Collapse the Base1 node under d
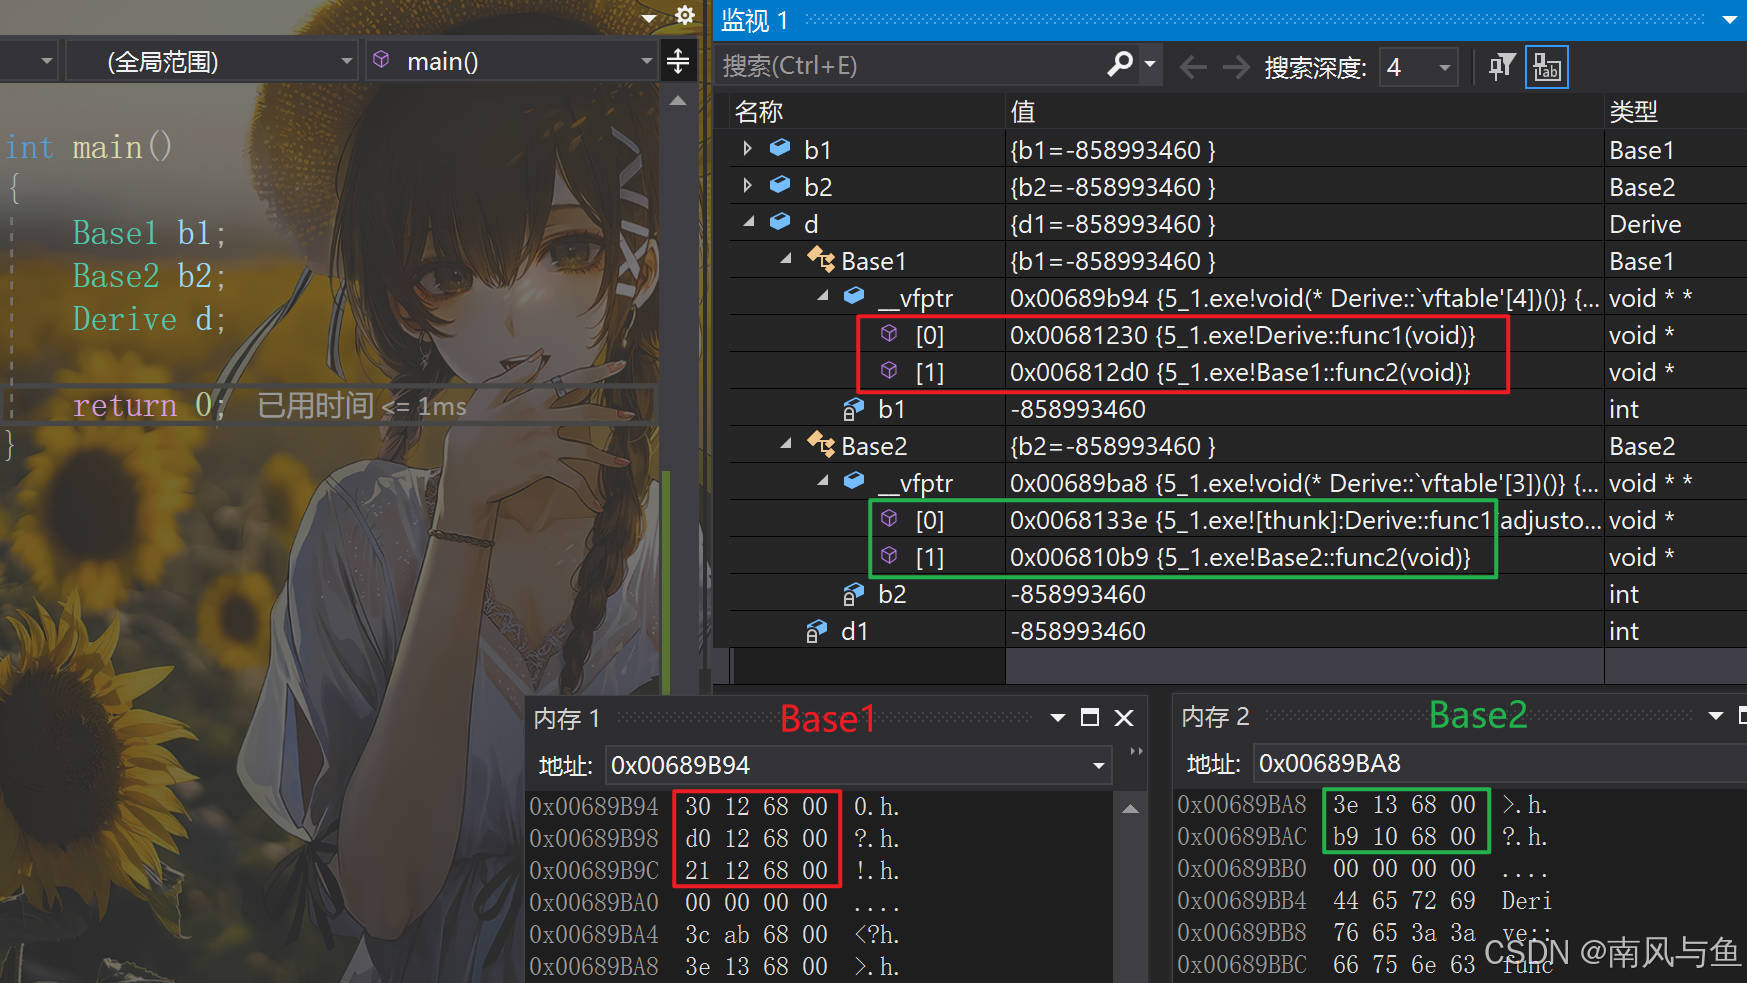 pyautogui.click(x=786, y=258)
